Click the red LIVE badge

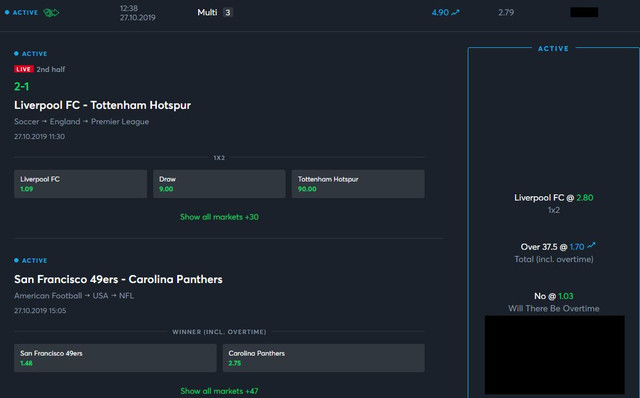23,69
